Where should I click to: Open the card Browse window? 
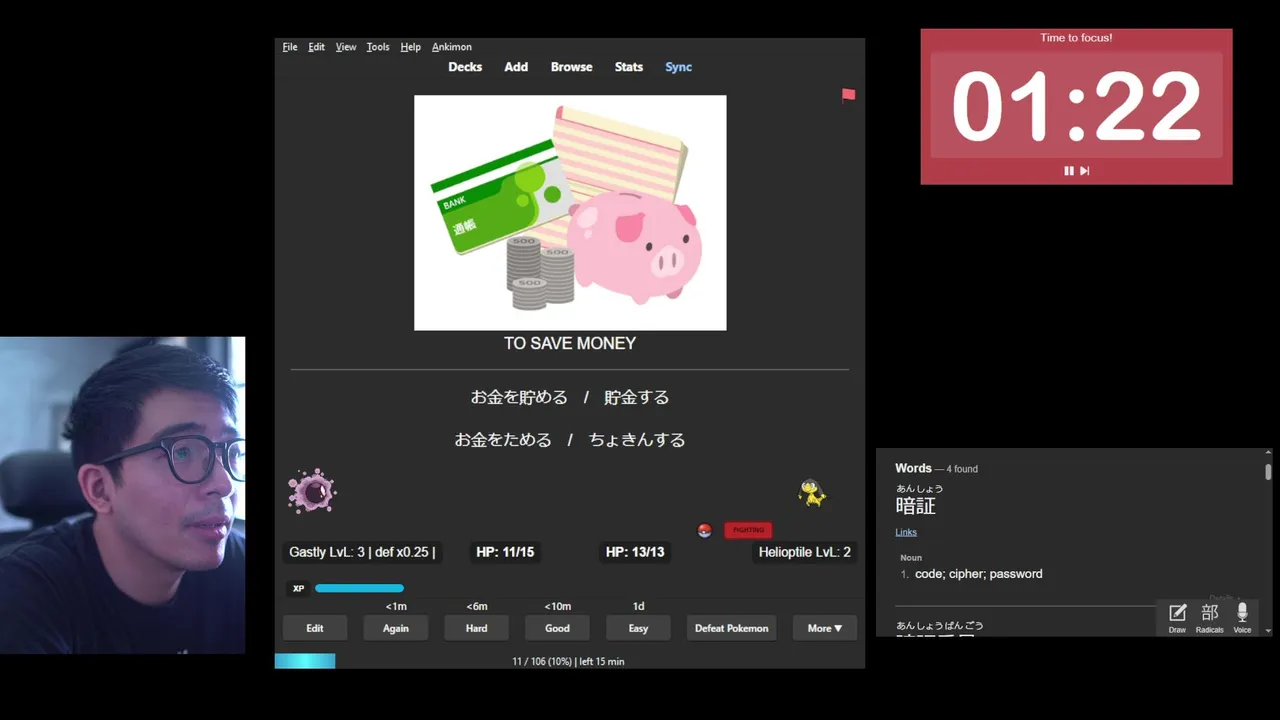(x=571, y=67)
